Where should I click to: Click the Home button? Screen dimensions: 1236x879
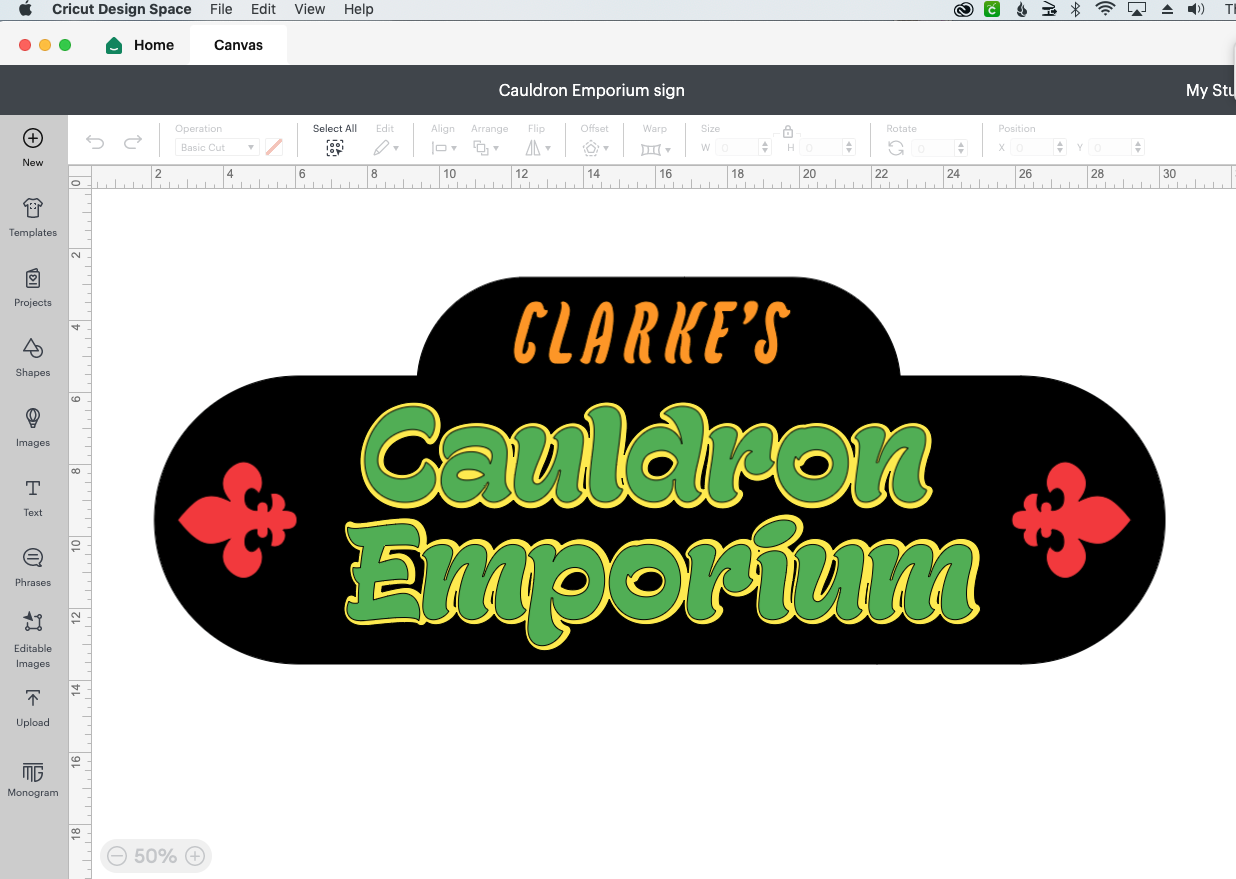[x=139, y=44]
